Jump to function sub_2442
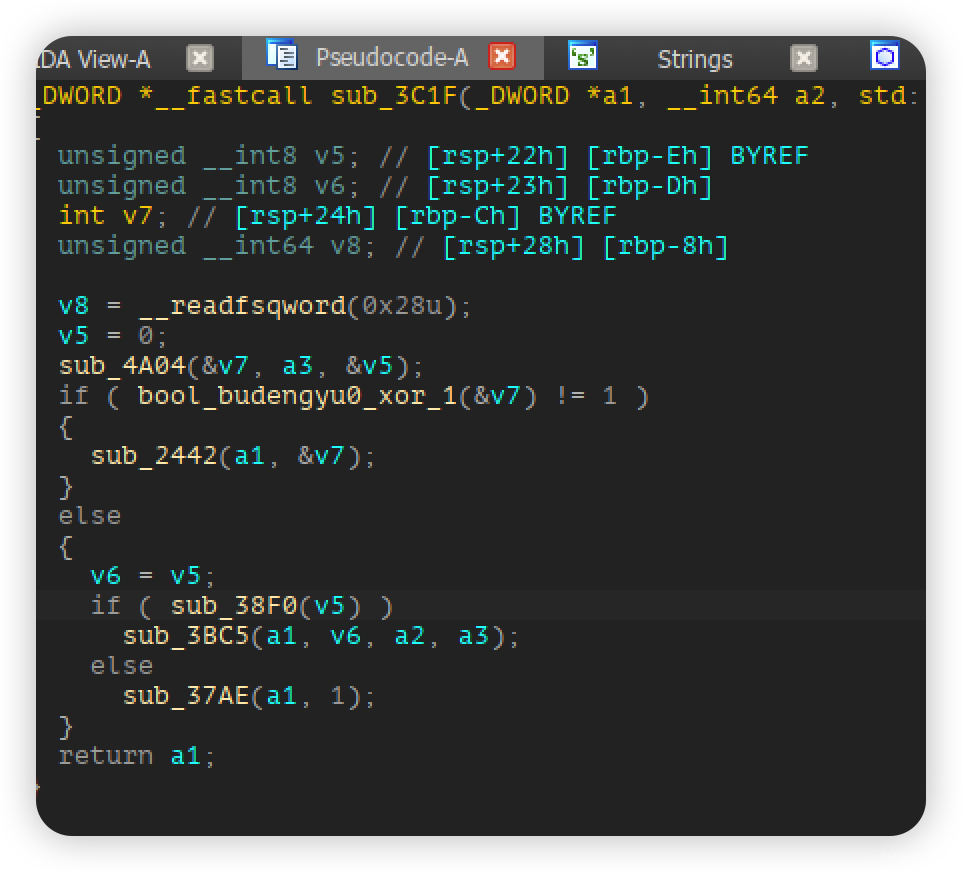The image size is (962, 872). pos(154,457)
